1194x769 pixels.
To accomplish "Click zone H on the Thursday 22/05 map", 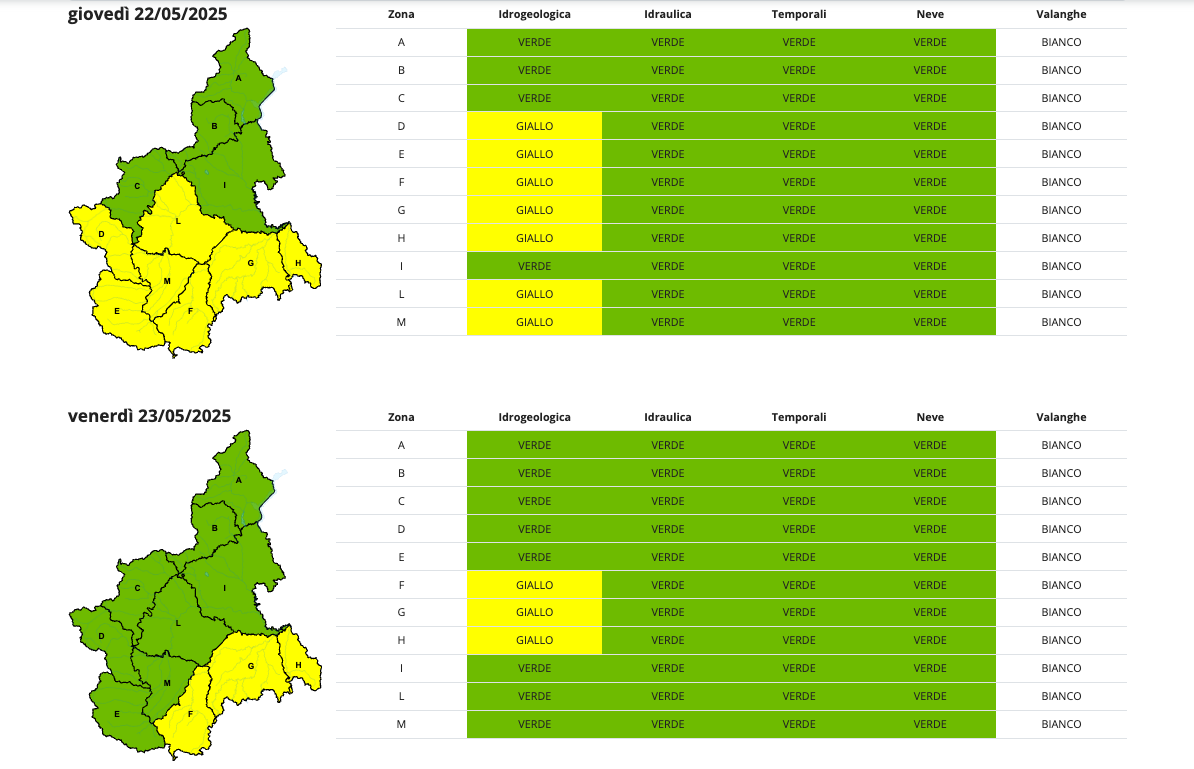I will click(299, 263).
